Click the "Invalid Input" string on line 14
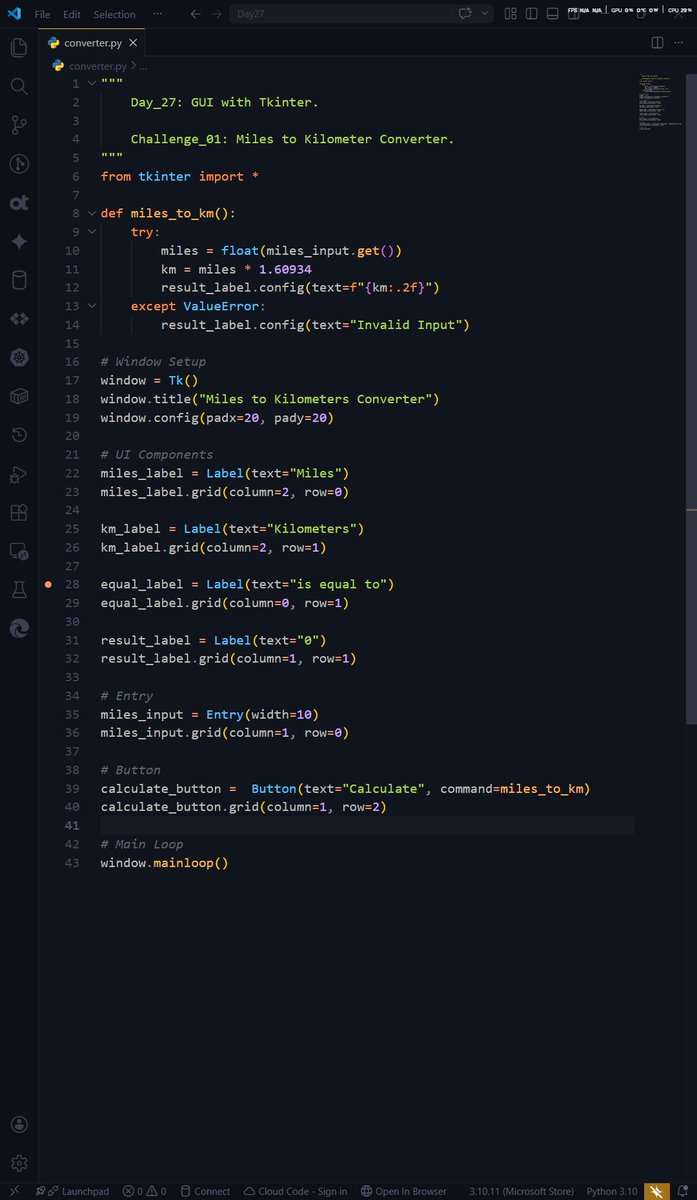Screen dimensions: 697x1200 (x=411, y=324)
